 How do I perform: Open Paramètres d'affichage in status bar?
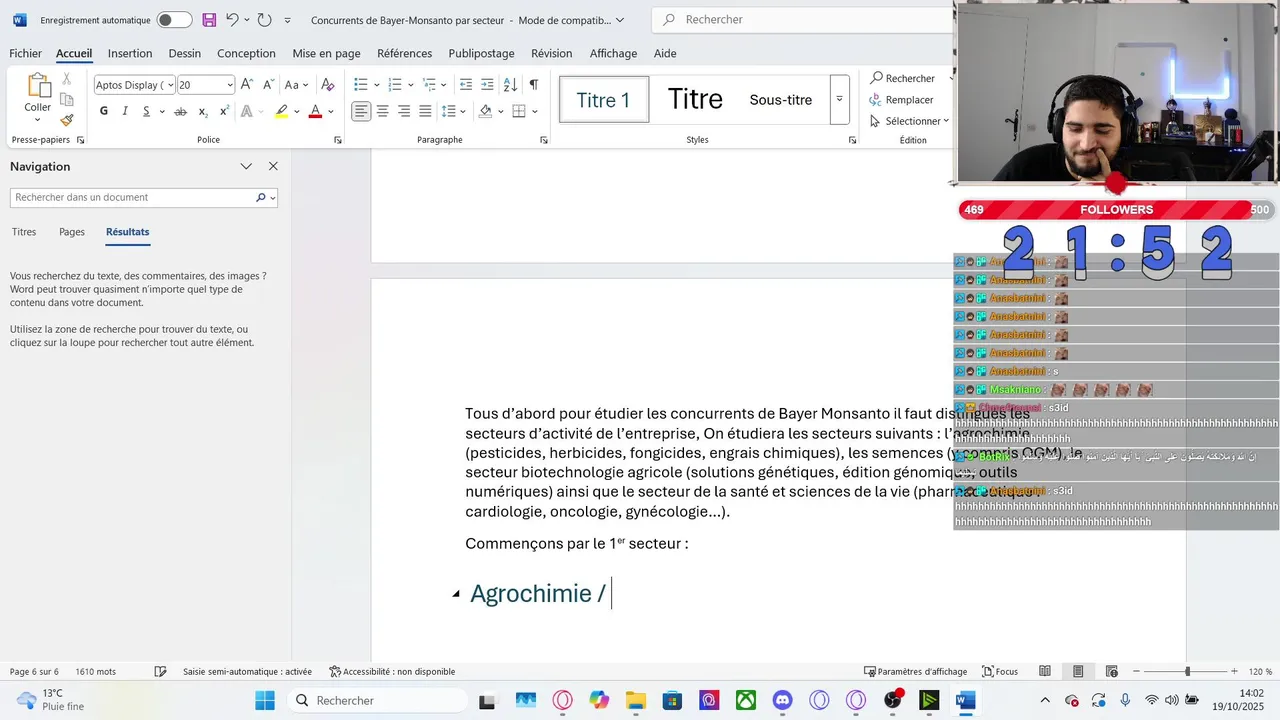[915, 672]
